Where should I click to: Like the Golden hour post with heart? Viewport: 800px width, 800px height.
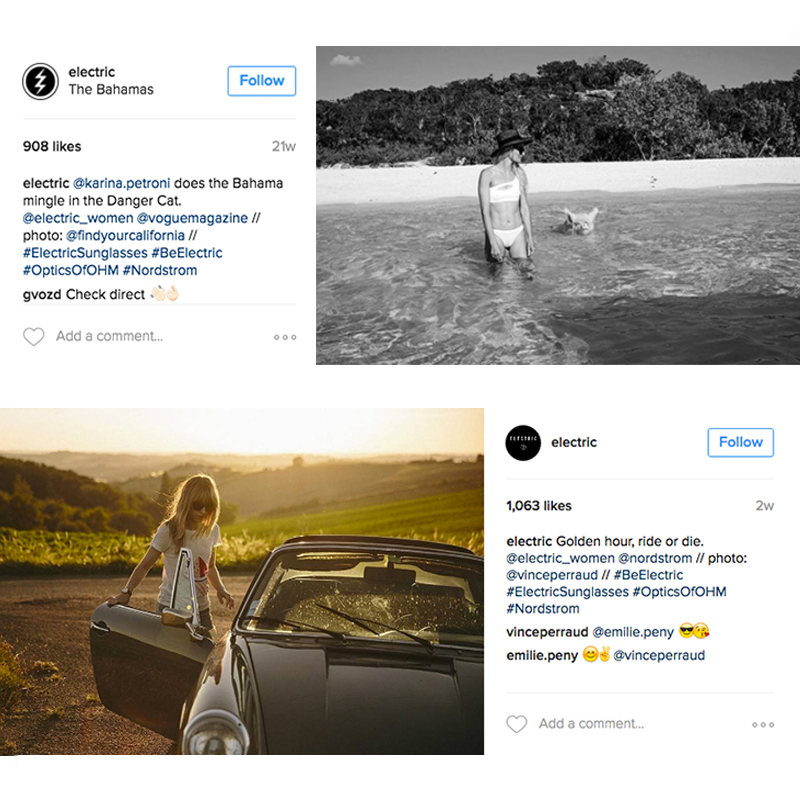[516, 724]
